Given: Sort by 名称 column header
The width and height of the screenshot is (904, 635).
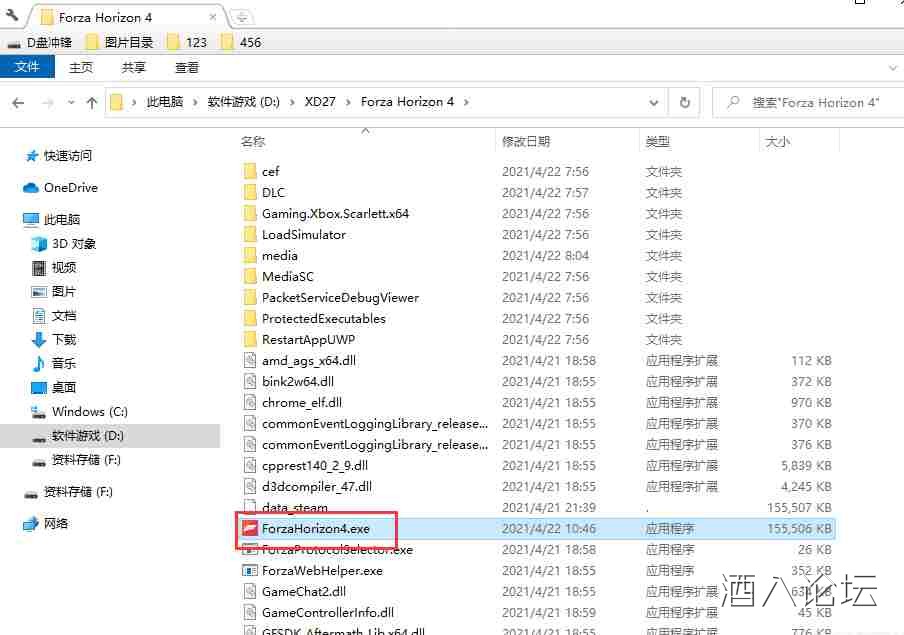Looking at the screenshot, I should (x=253, y=141).
